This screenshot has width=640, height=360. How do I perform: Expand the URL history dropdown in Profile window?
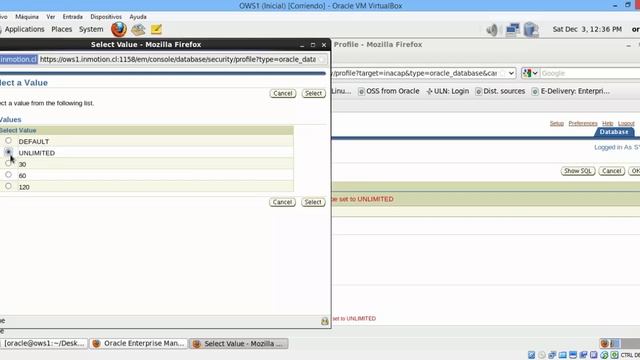(511, 73)
